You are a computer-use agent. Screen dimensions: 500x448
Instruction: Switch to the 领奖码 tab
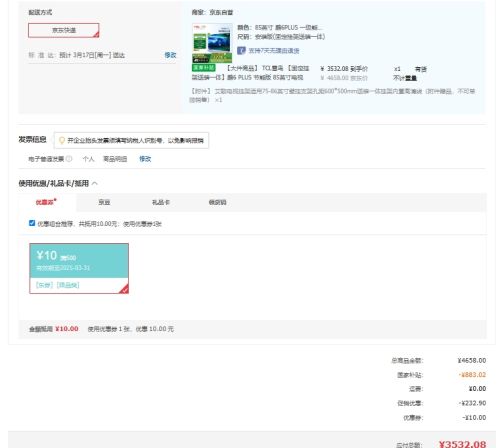coord(217,202)
